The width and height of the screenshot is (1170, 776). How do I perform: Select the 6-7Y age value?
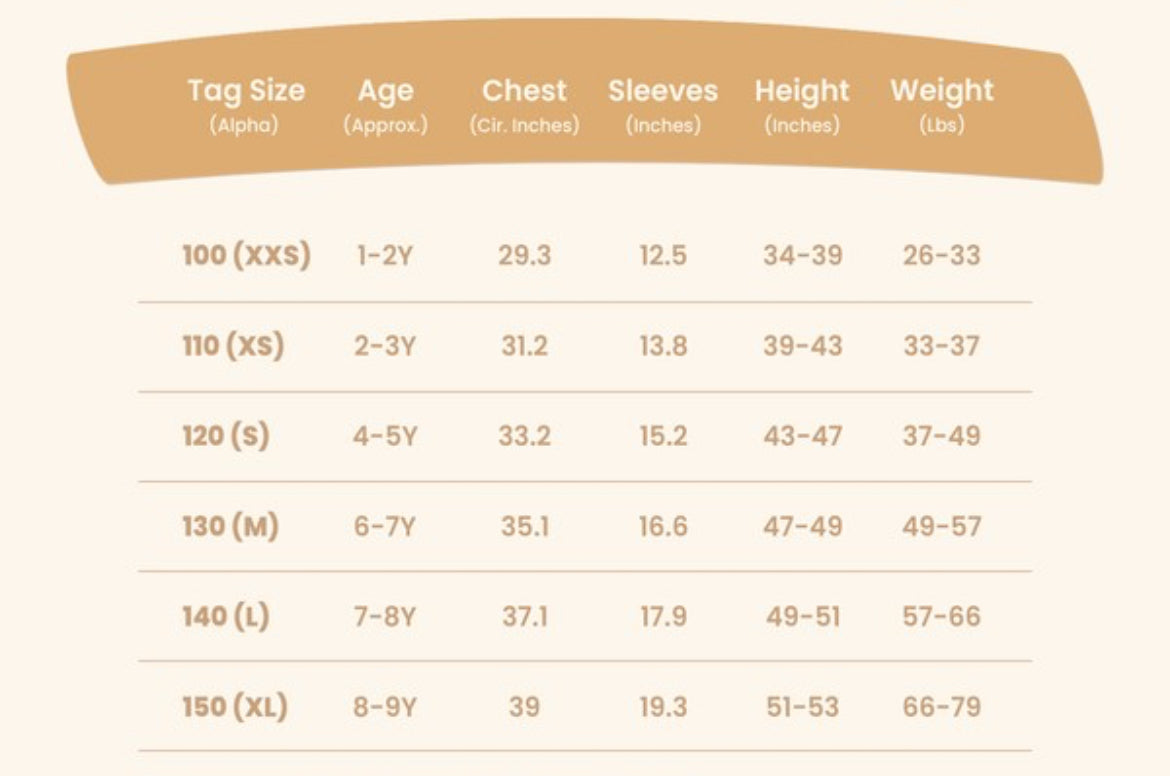click(385, 526)
